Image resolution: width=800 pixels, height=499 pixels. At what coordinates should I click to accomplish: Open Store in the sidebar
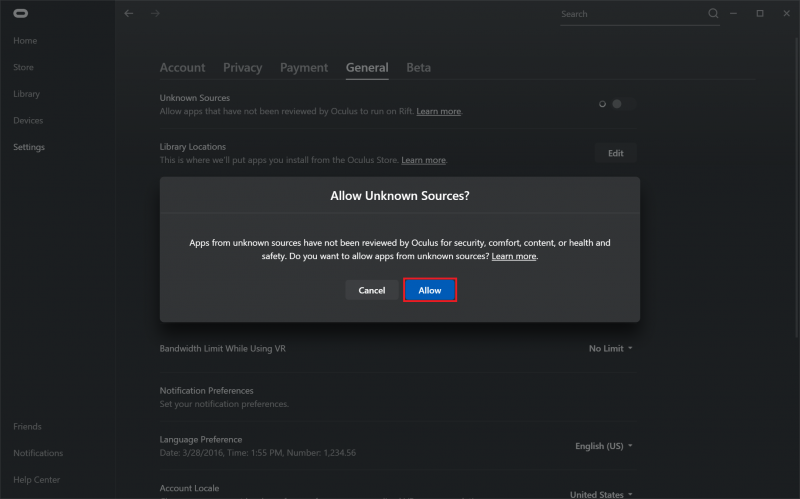coord(23,67)
